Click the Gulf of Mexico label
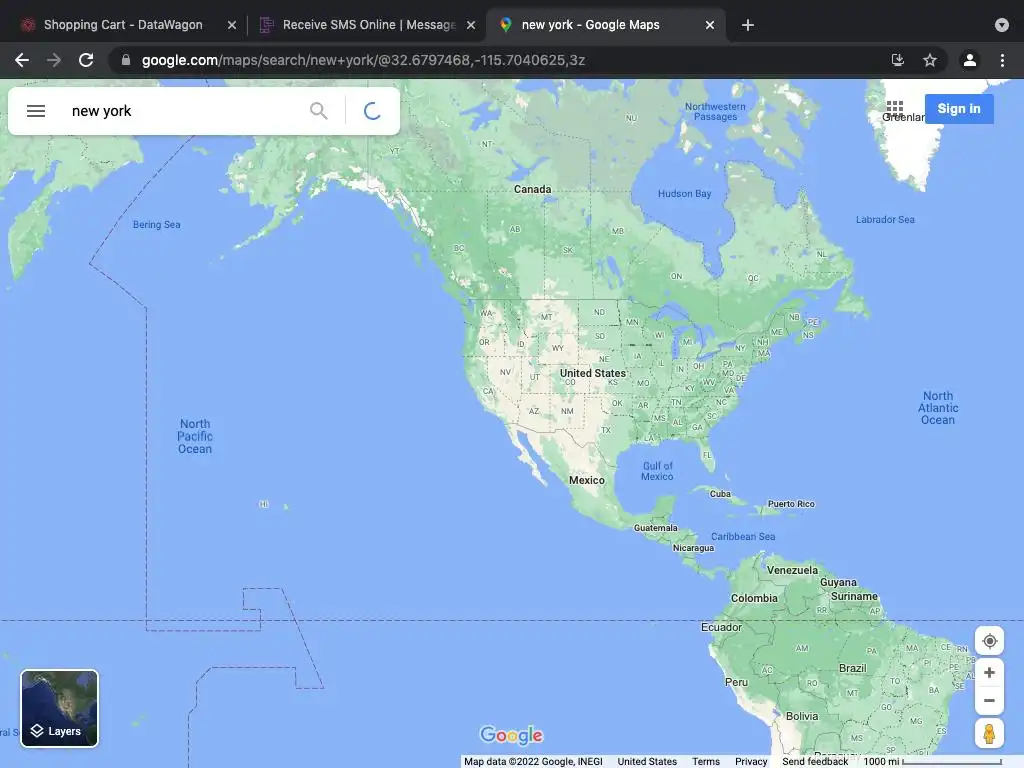Image resolution: width=1024 pixels, height=768 pixels. (x=657, y=471)
